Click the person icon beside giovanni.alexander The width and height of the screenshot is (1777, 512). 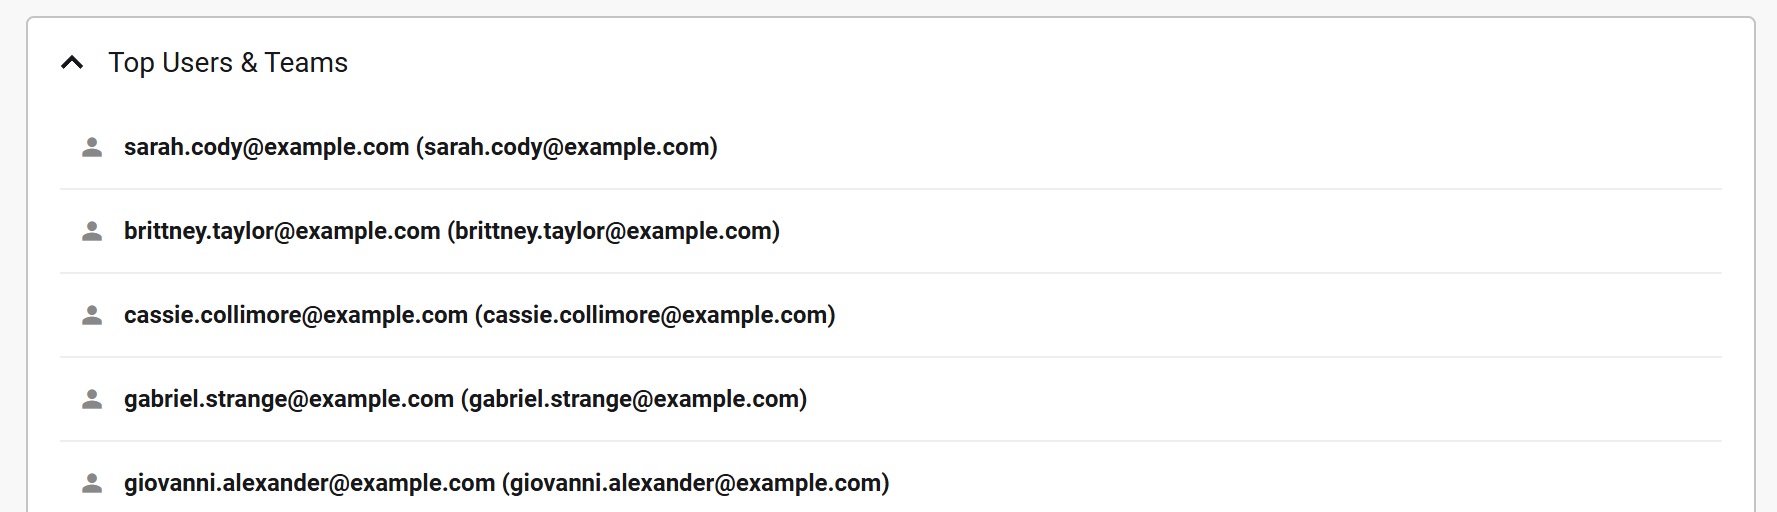[92, 484]
